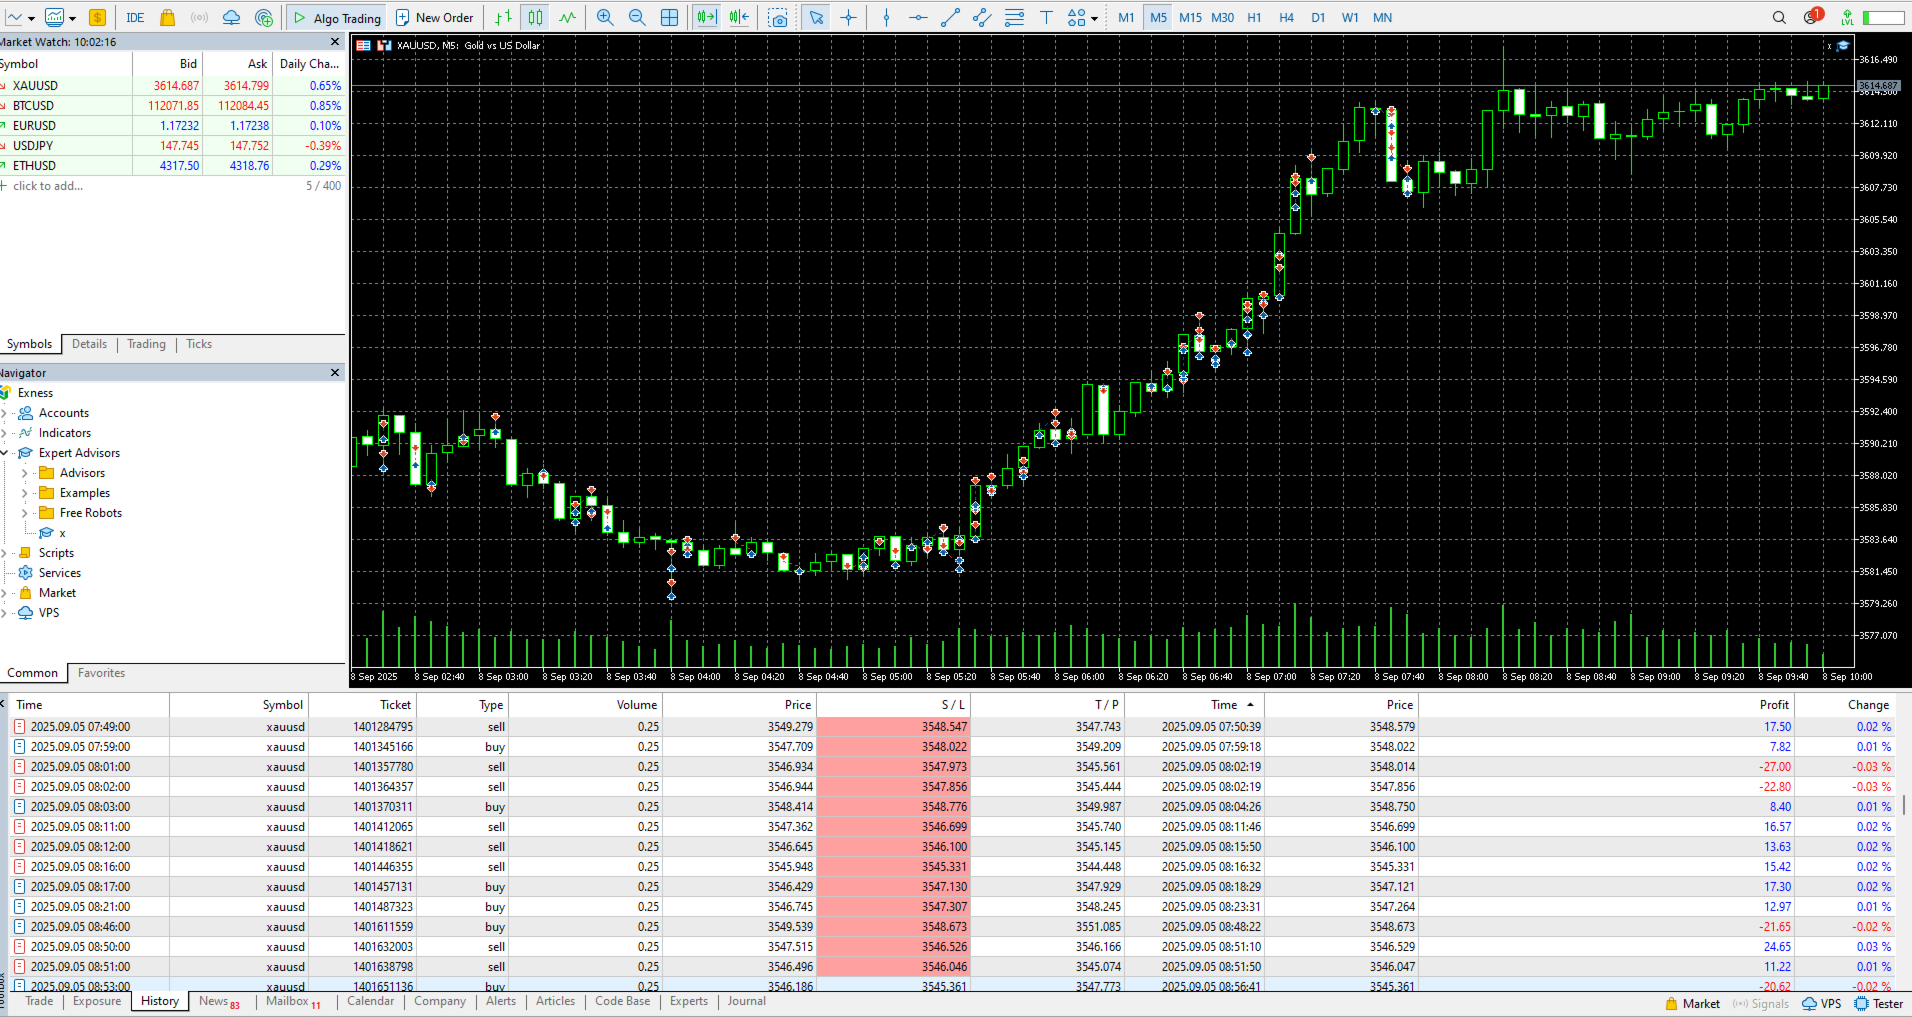Open the search magnifier icon
Viewport: 1912px width, 1017px height.
[1779, 17]
